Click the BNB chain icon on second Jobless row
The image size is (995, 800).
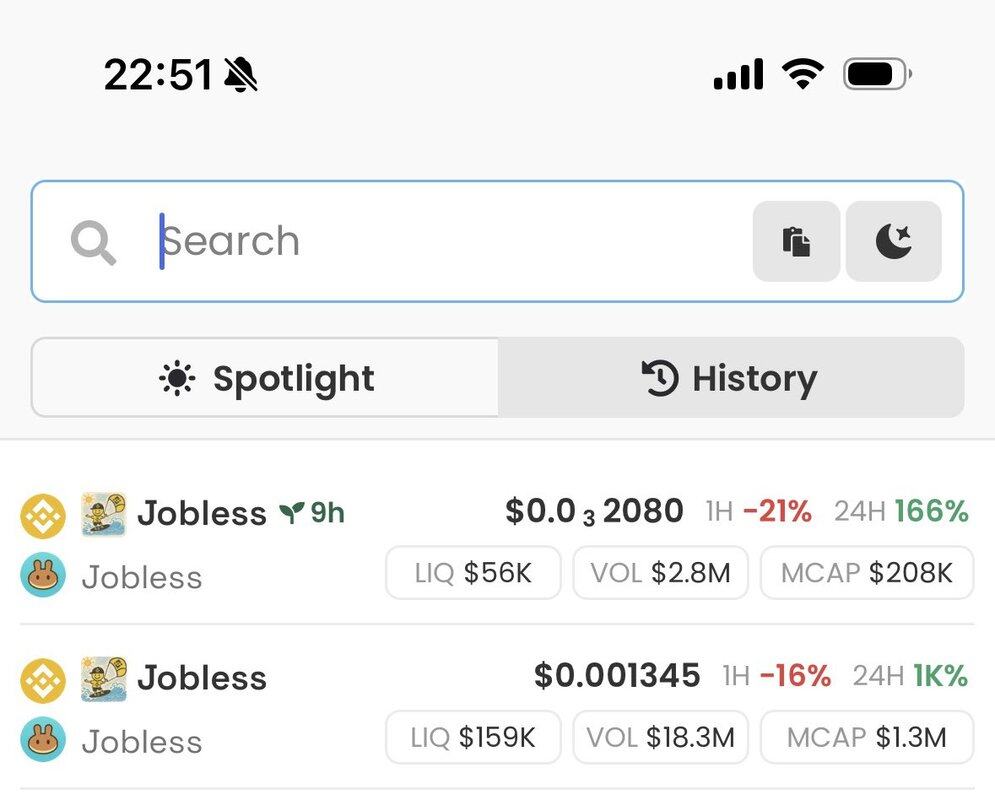[x=43, y=681]
